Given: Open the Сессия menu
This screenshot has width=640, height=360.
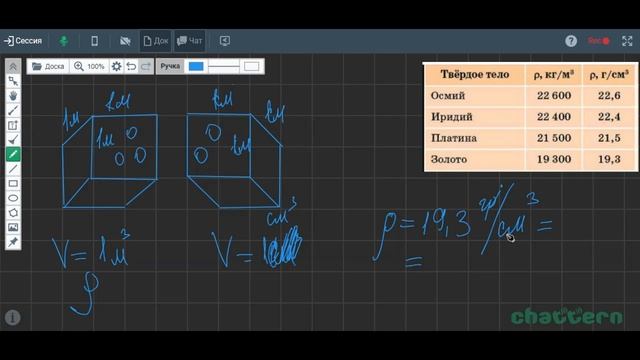Looking at the screenshot, I should pyautogui.click(x=23, y=41).
